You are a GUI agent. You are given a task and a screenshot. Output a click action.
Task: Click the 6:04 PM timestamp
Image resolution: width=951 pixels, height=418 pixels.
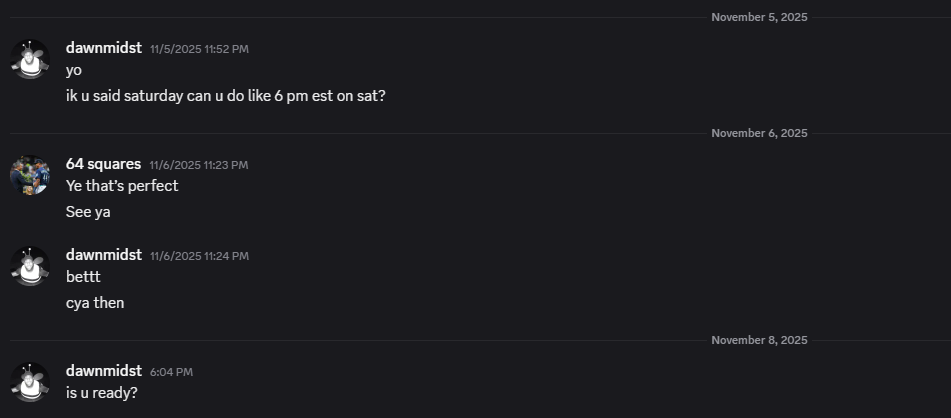coord(171,372)
